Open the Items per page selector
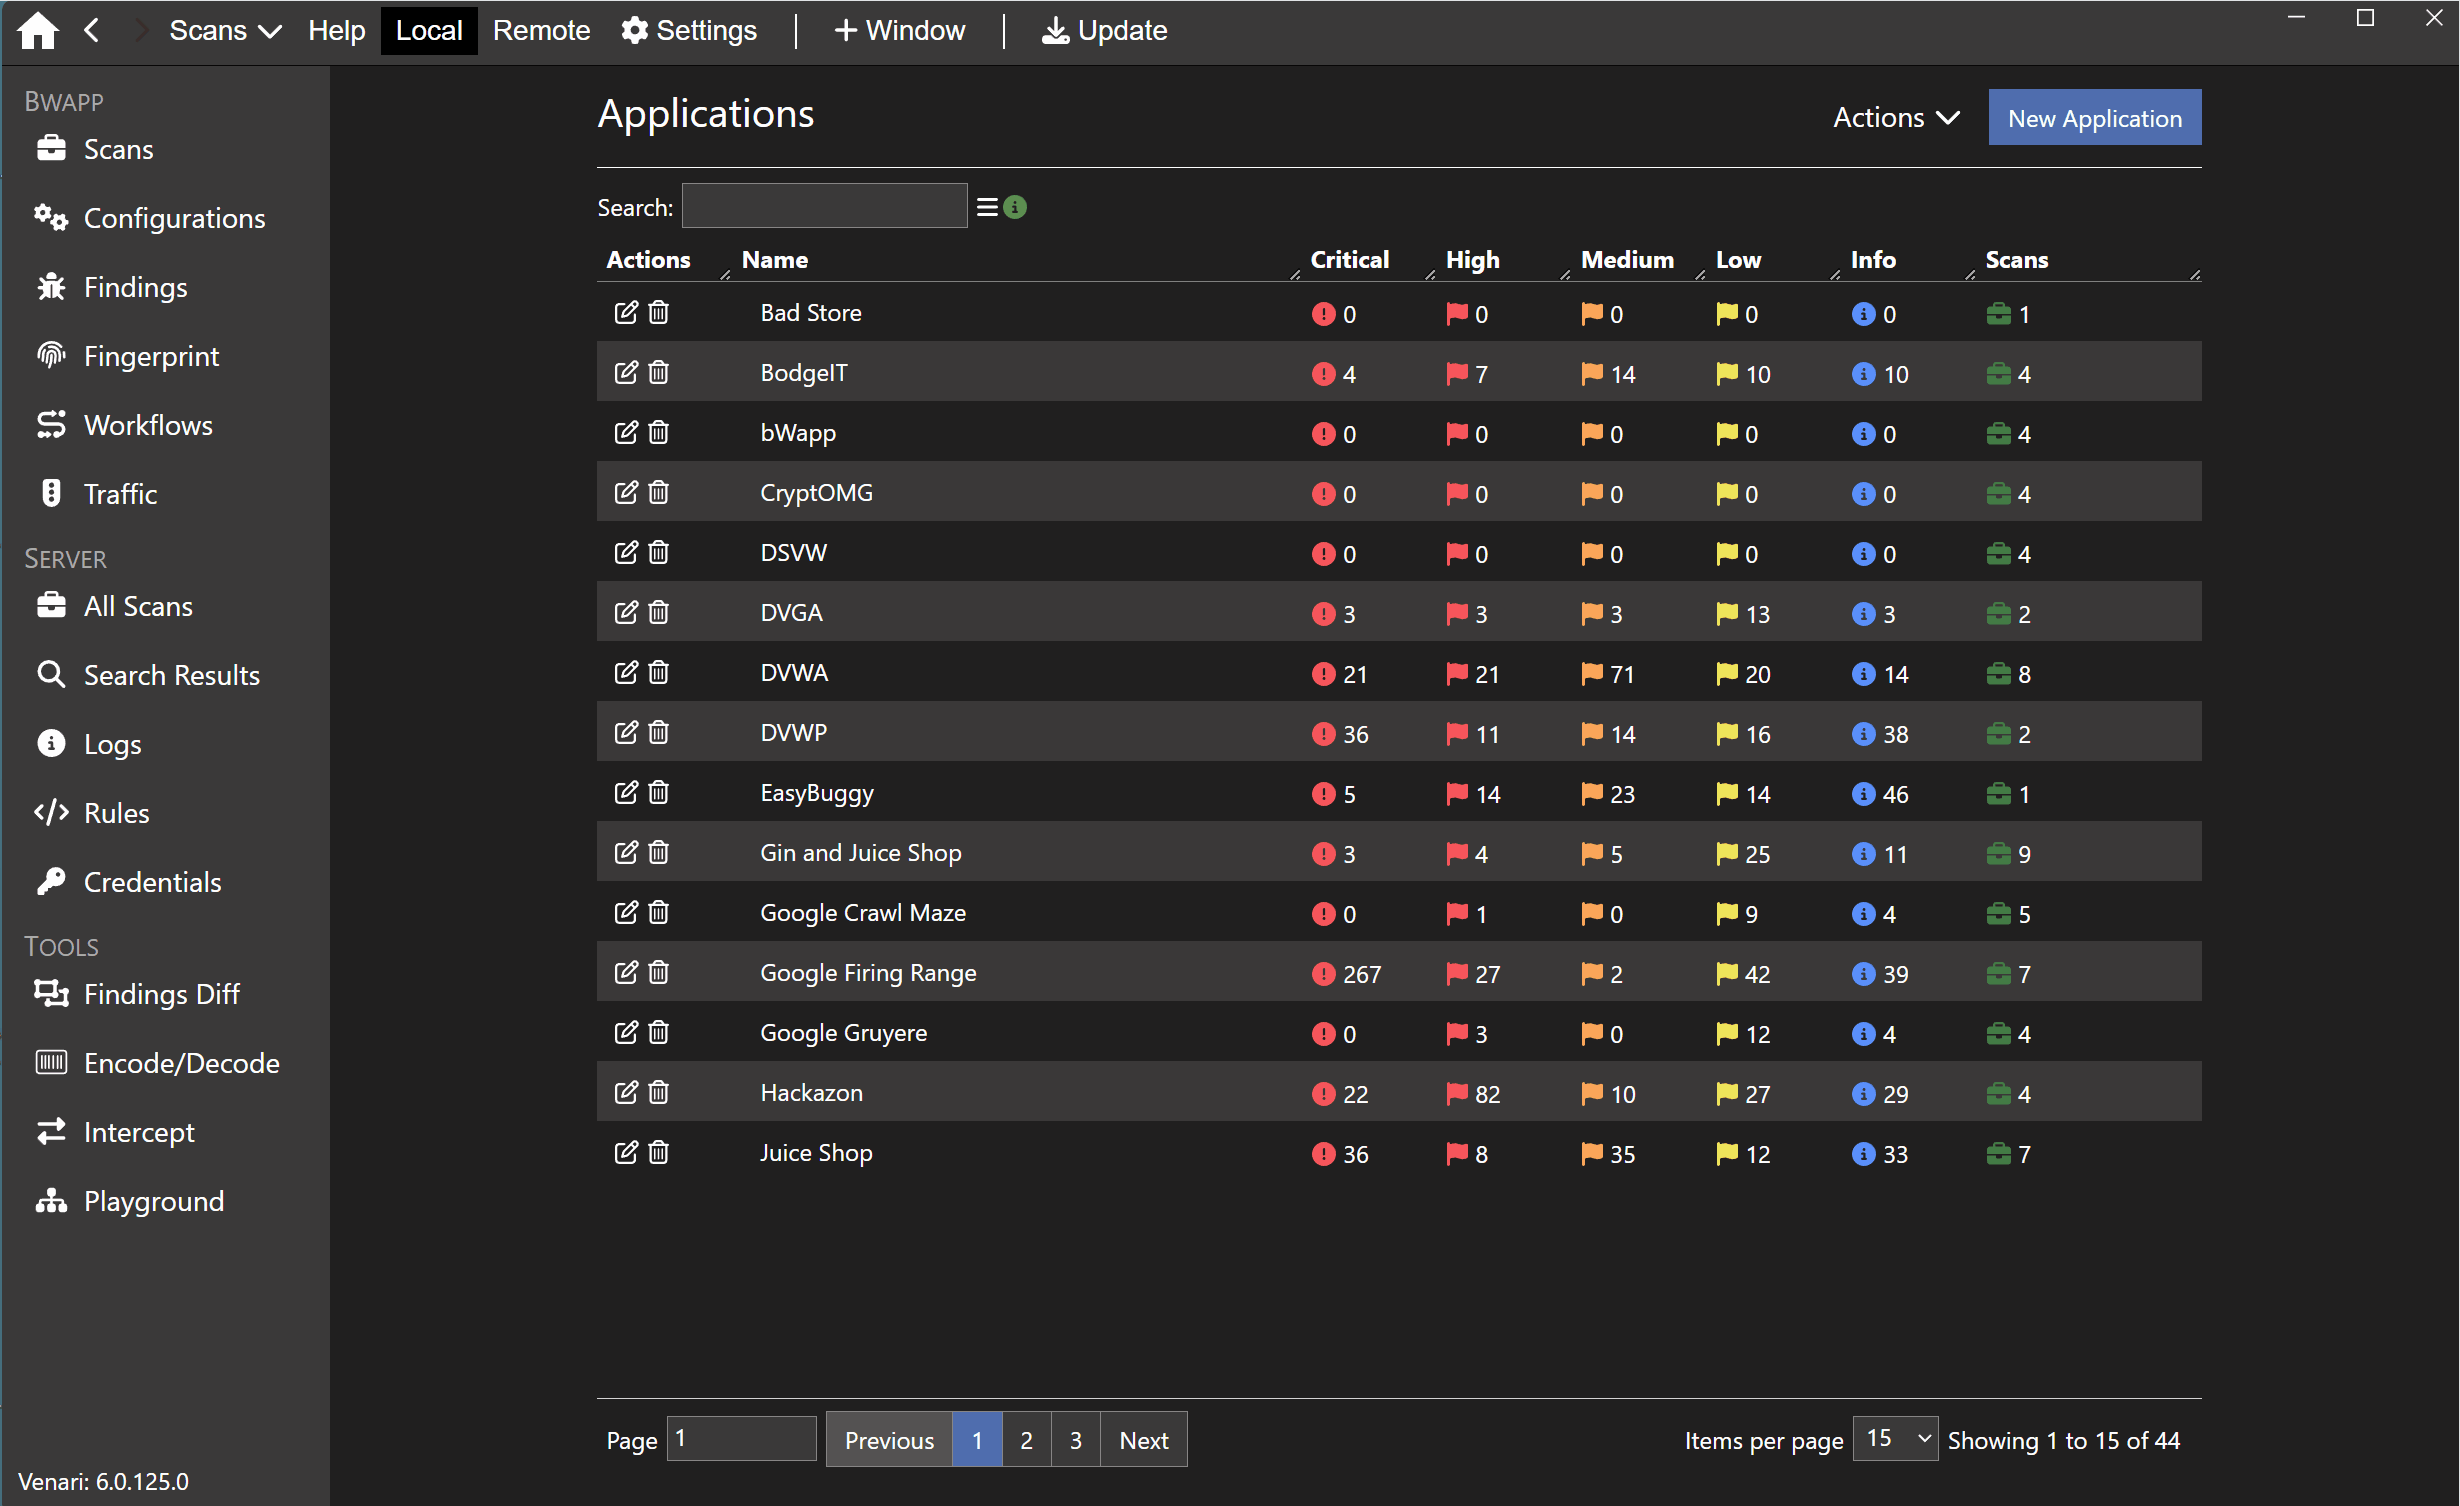This screenshot has height=1506, width=2460. (1894, 1439)
